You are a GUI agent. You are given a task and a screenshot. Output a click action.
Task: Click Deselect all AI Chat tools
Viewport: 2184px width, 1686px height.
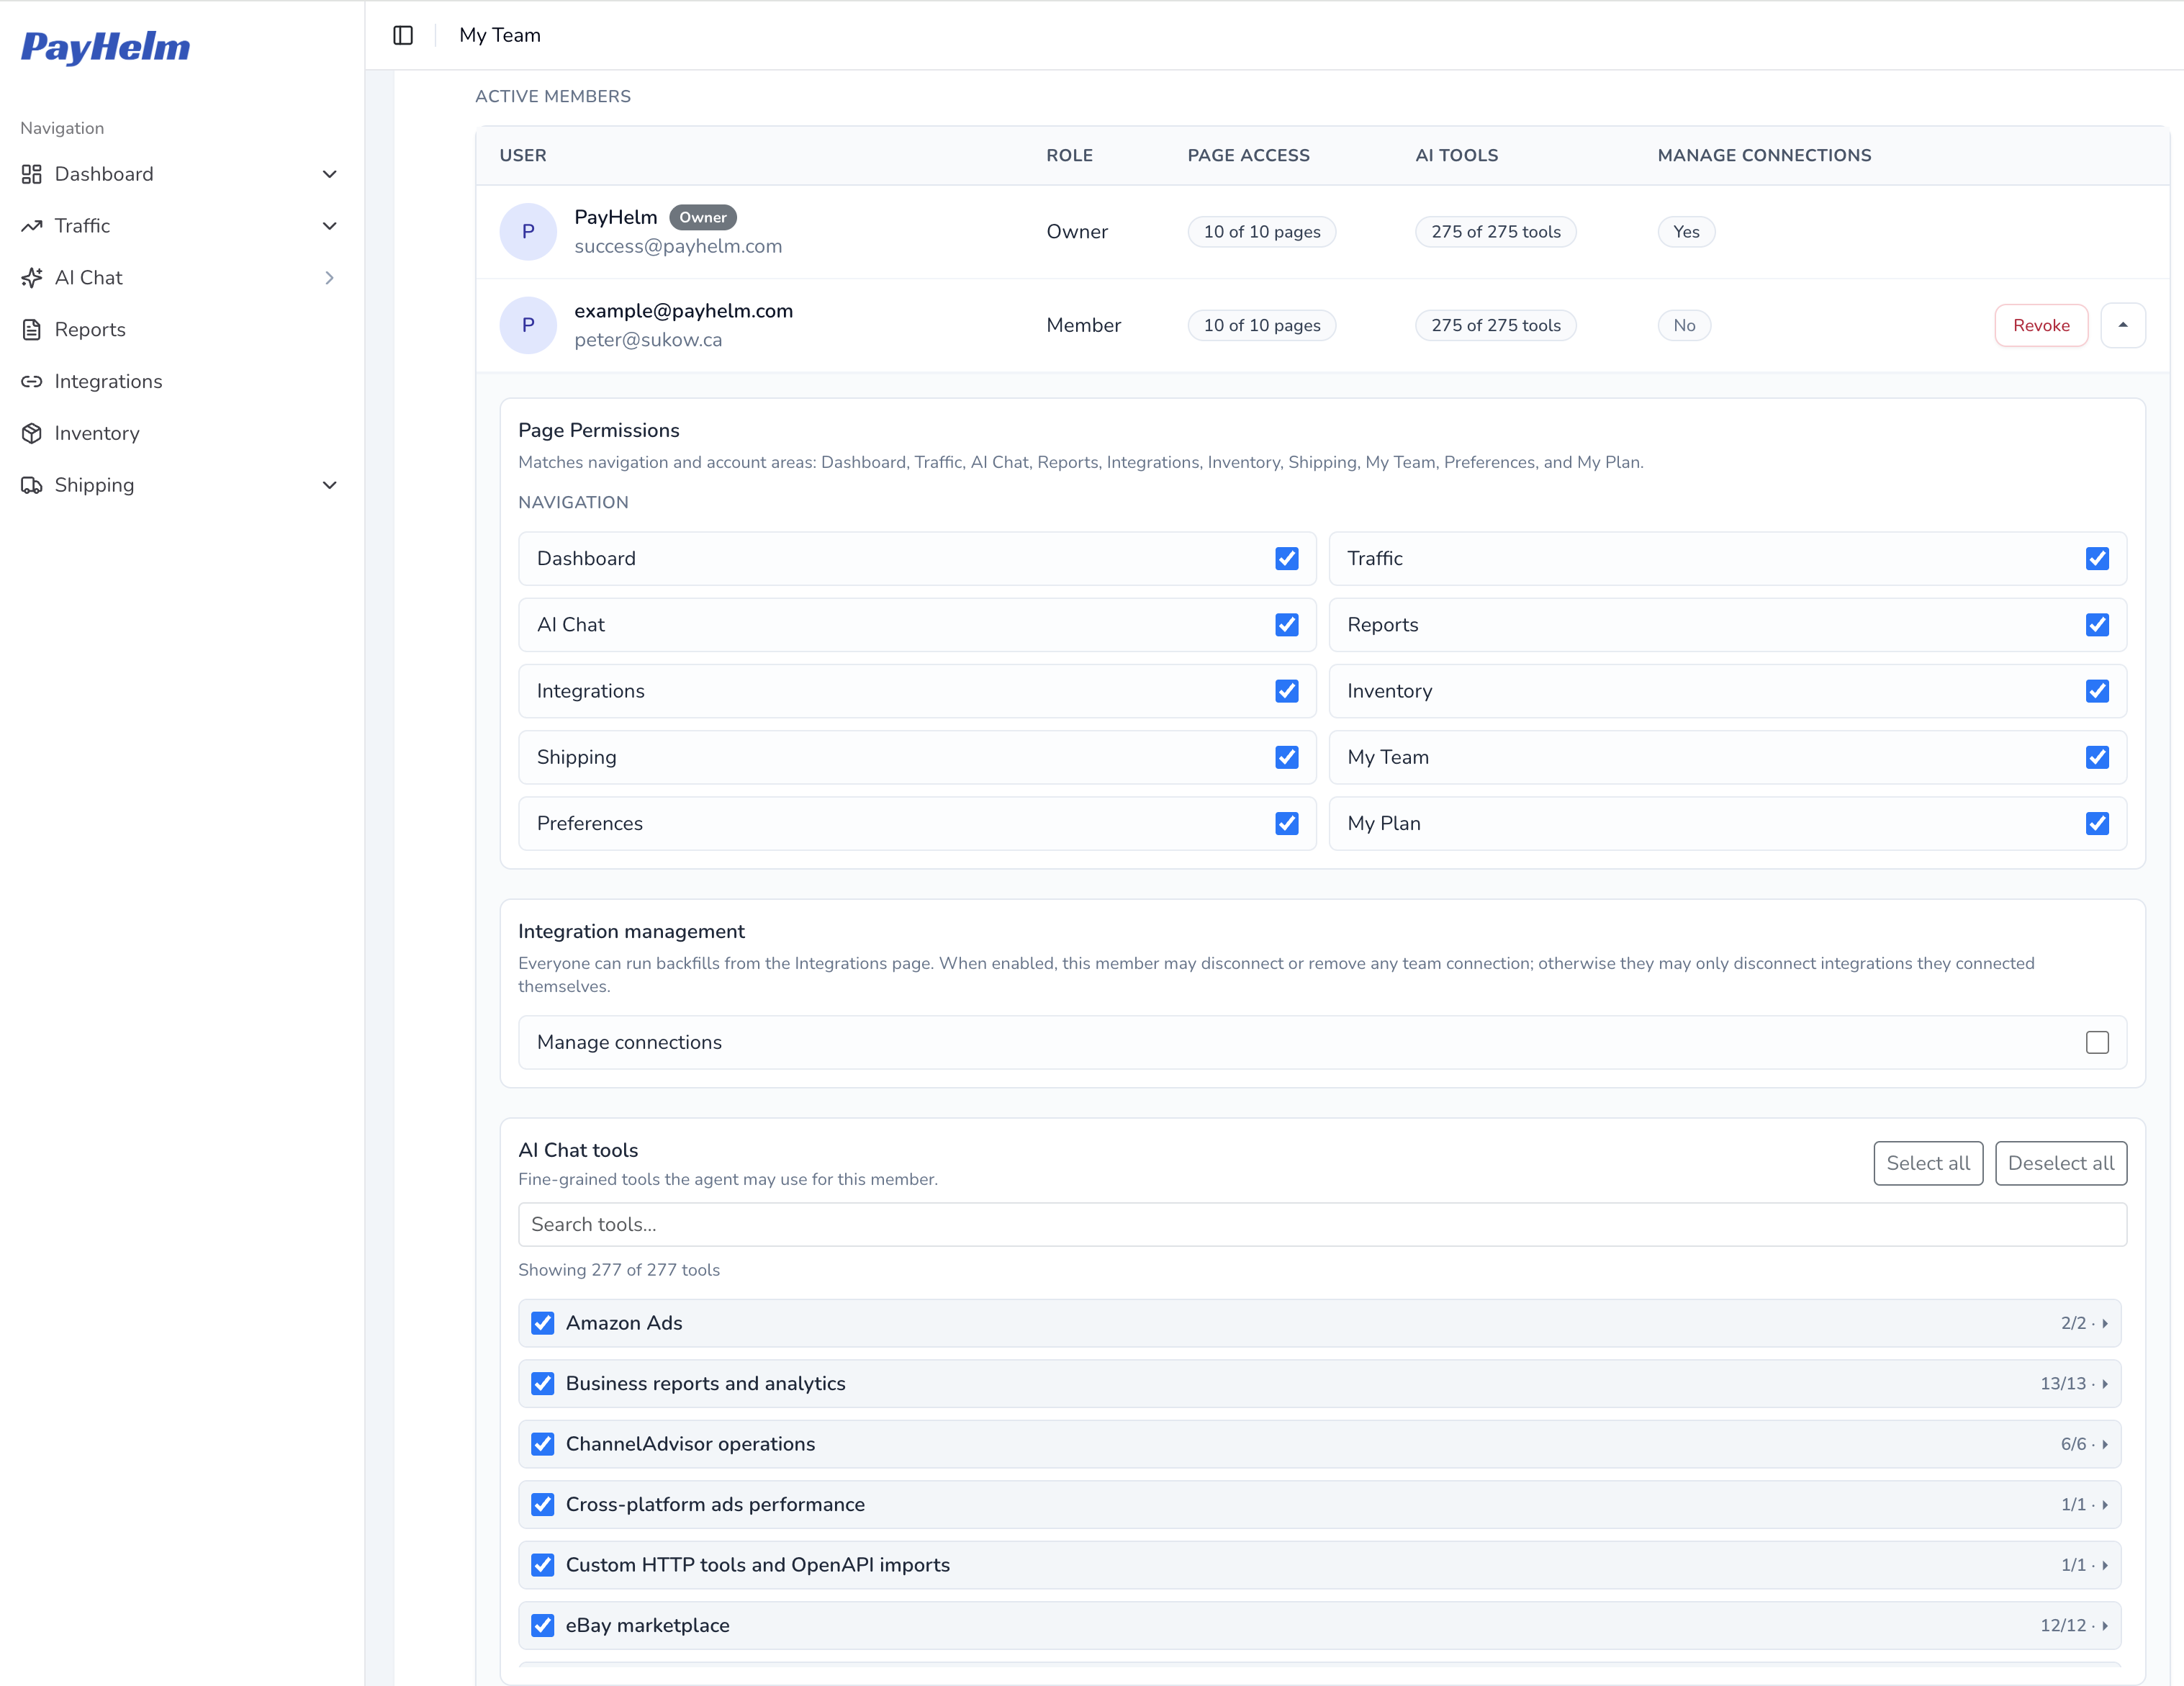2060,1163
